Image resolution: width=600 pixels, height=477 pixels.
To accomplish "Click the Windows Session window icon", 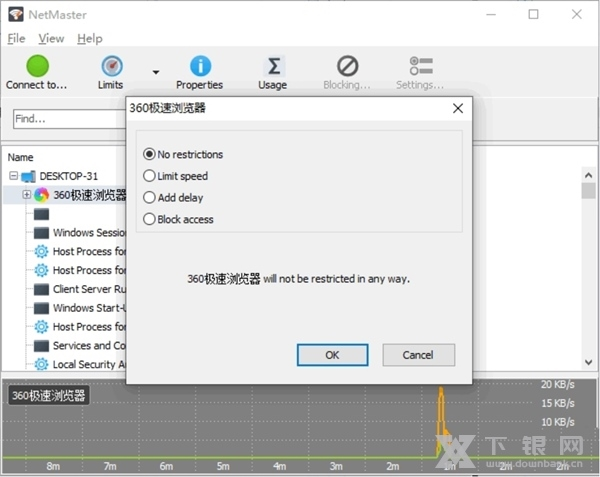I will tap(41, 233).
